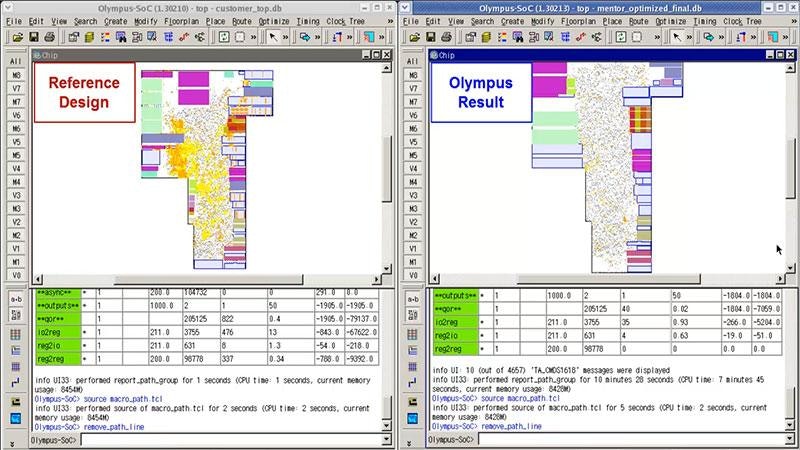Click the red route path icon in customer_top.db toolbar
800x450 pixels.
[184, 37]
